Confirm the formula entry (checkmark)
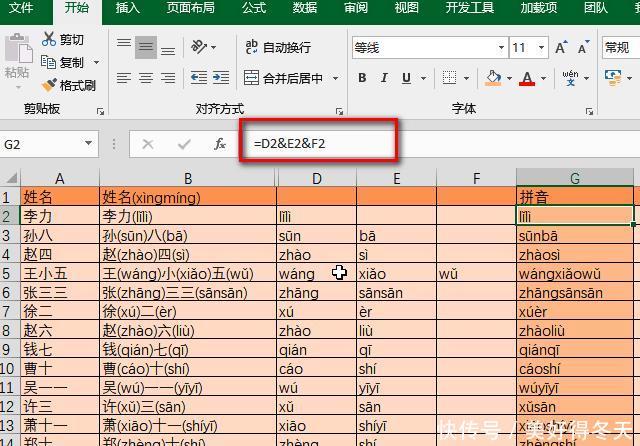640x446 pixels. click(x=184, y=144)
